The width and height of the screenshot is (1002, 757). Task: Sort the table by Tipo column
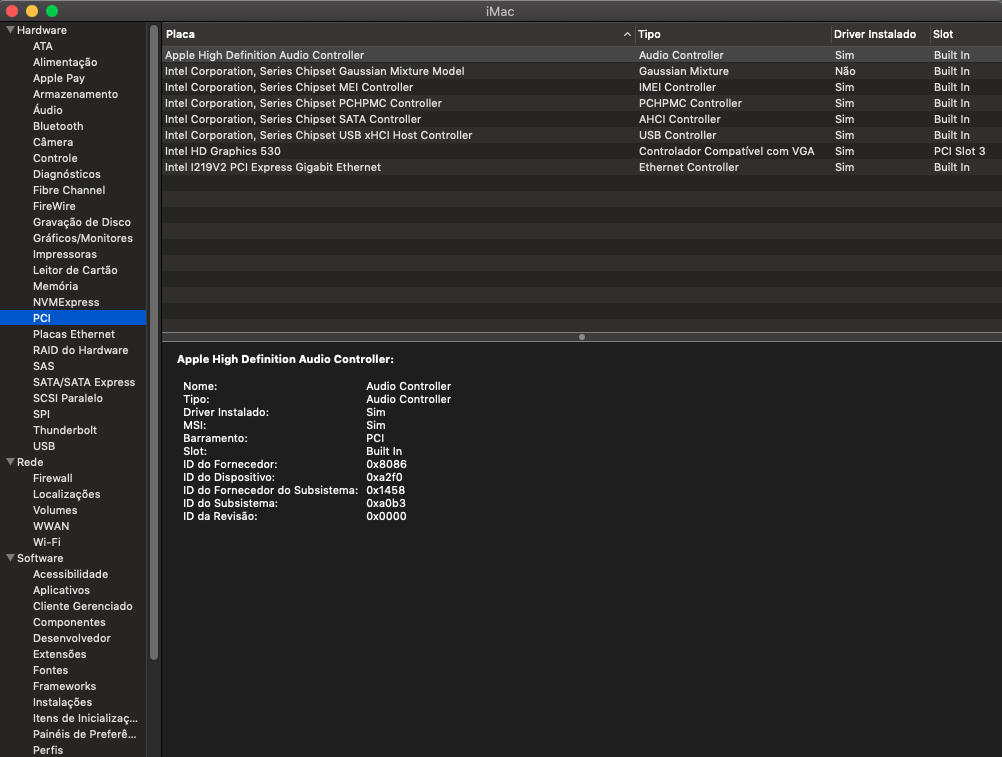coord(730,34)
